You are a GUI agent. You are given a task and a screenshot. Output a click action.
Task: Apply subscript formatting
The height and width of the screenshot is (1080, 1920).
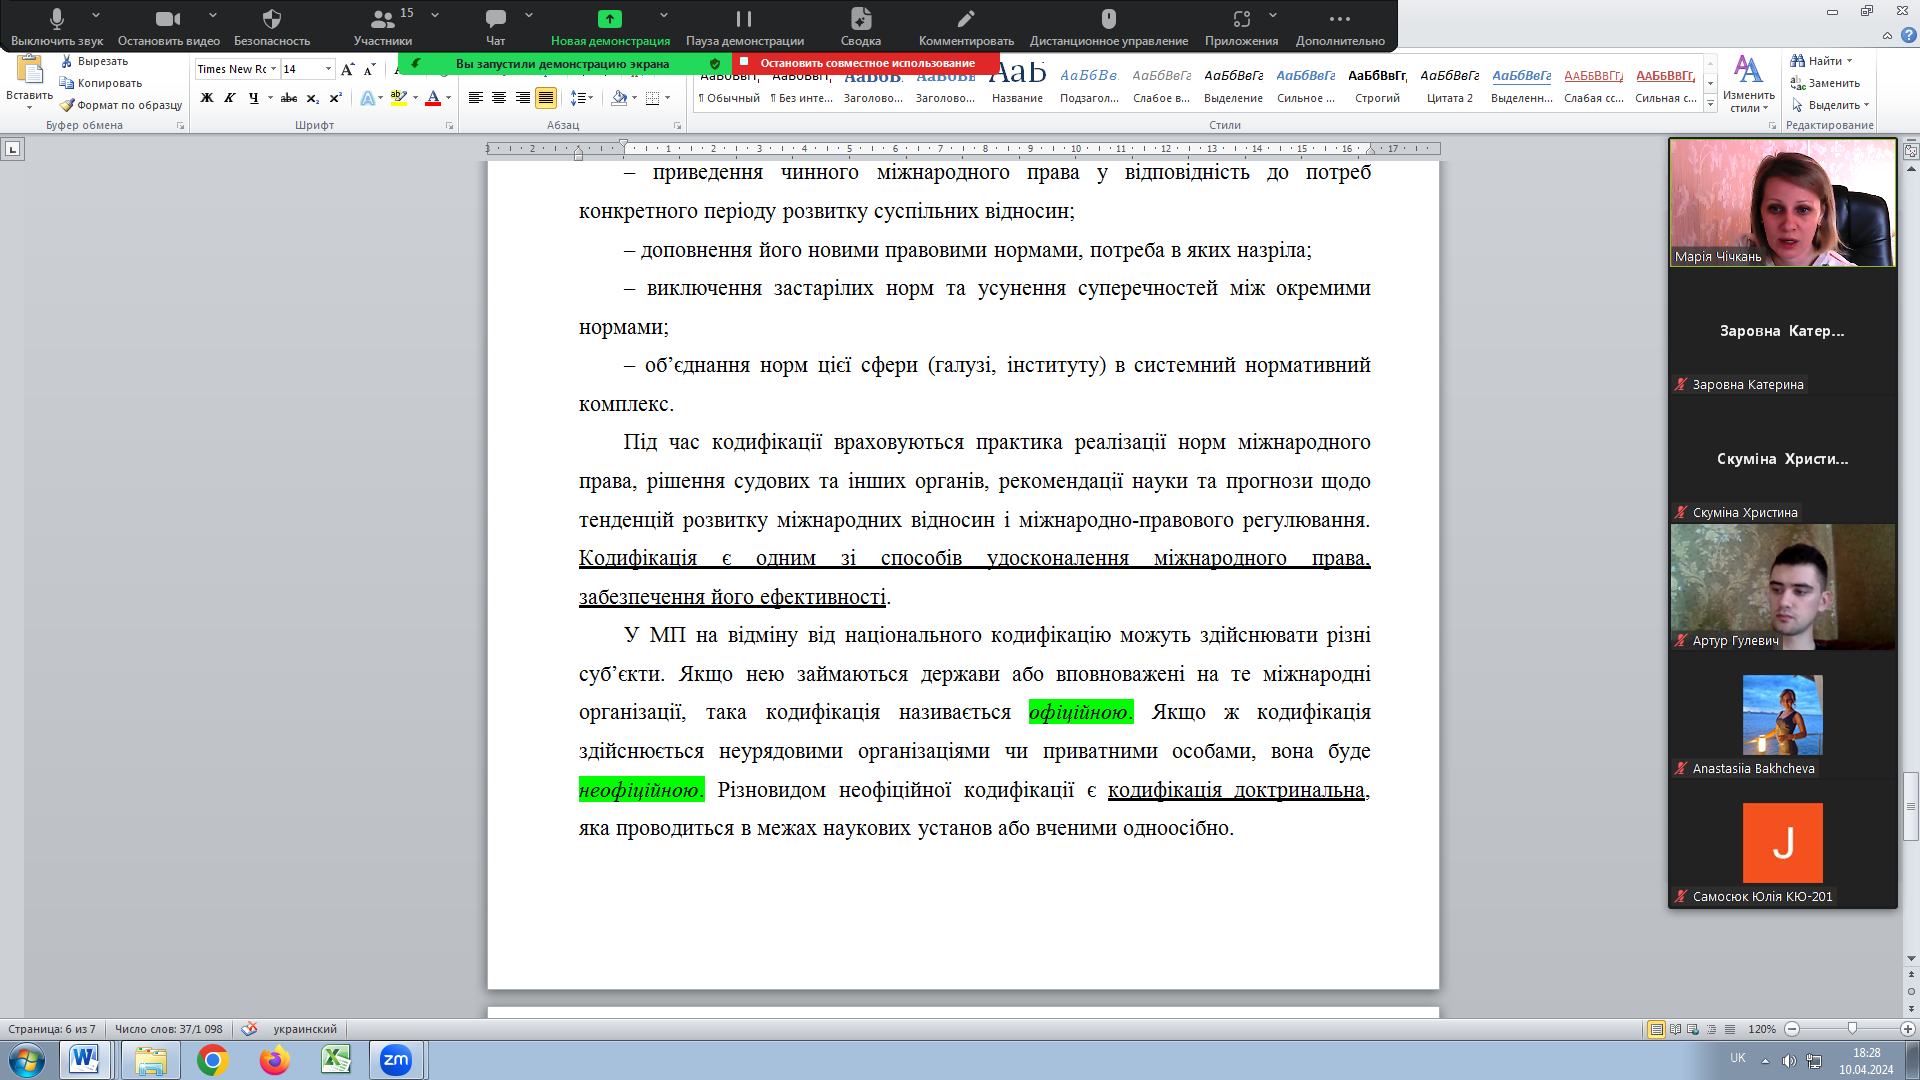pos(313,98)
